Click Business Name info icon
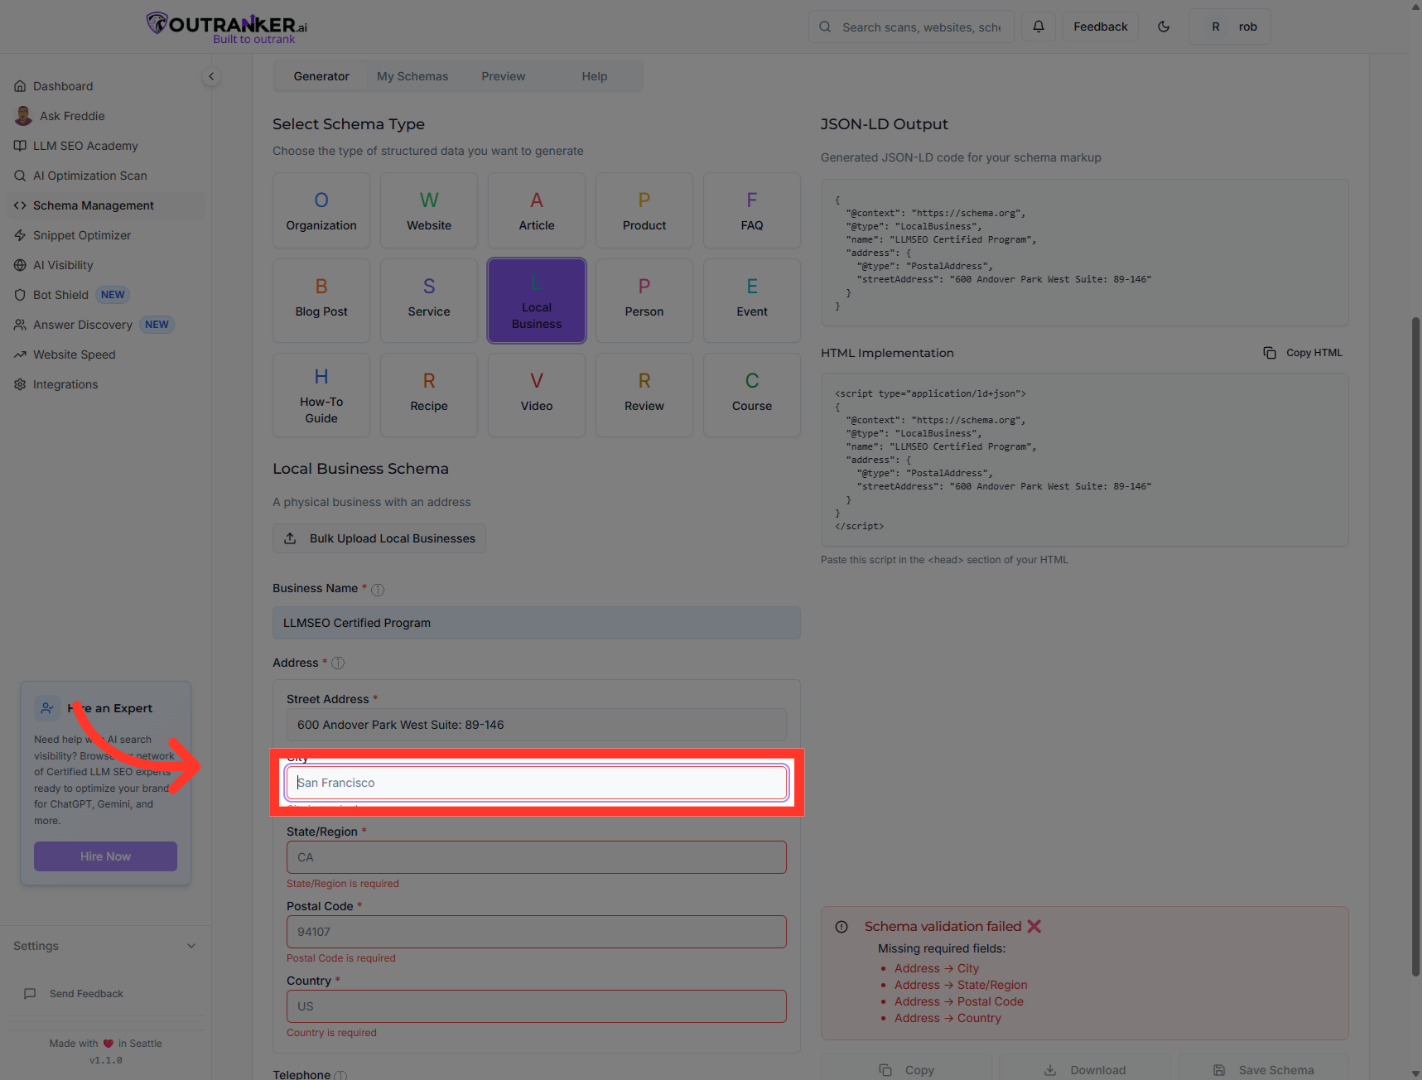The width and height of the screenshot is (1422, 1080). click(x=378, y=590)
